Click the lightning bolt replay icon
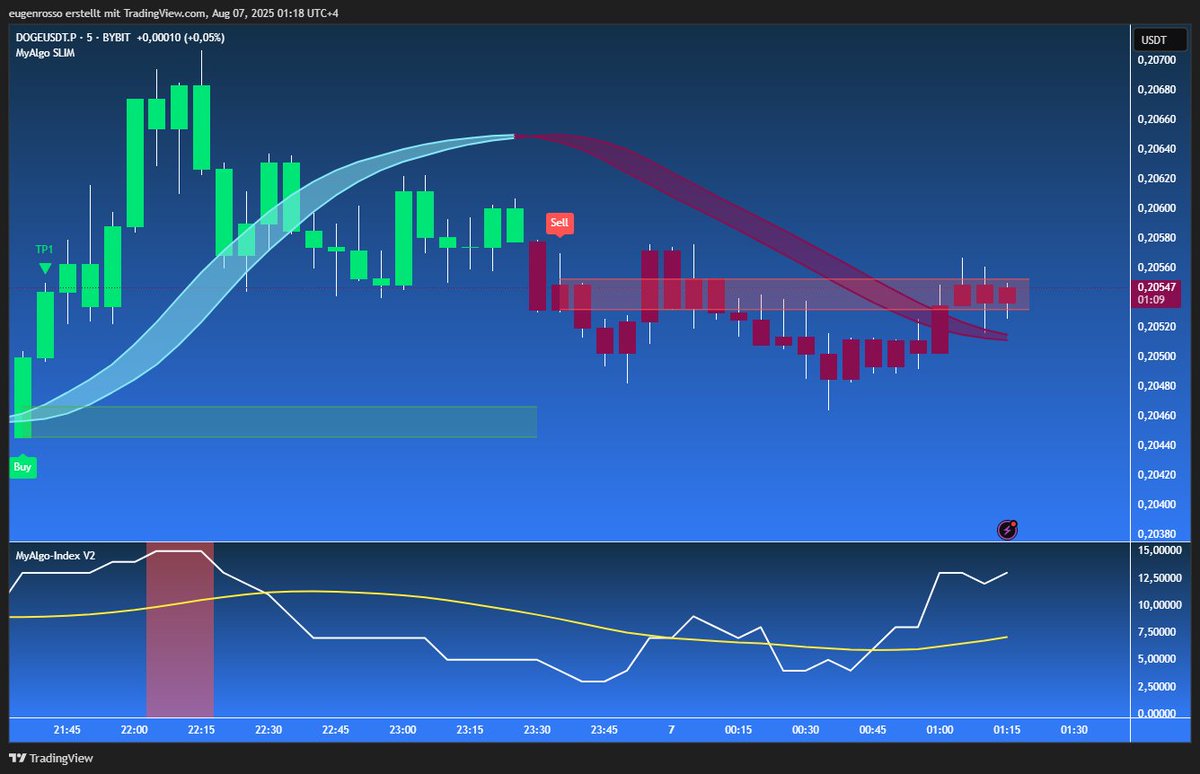1200x774 pixels. pos(1008,530)
